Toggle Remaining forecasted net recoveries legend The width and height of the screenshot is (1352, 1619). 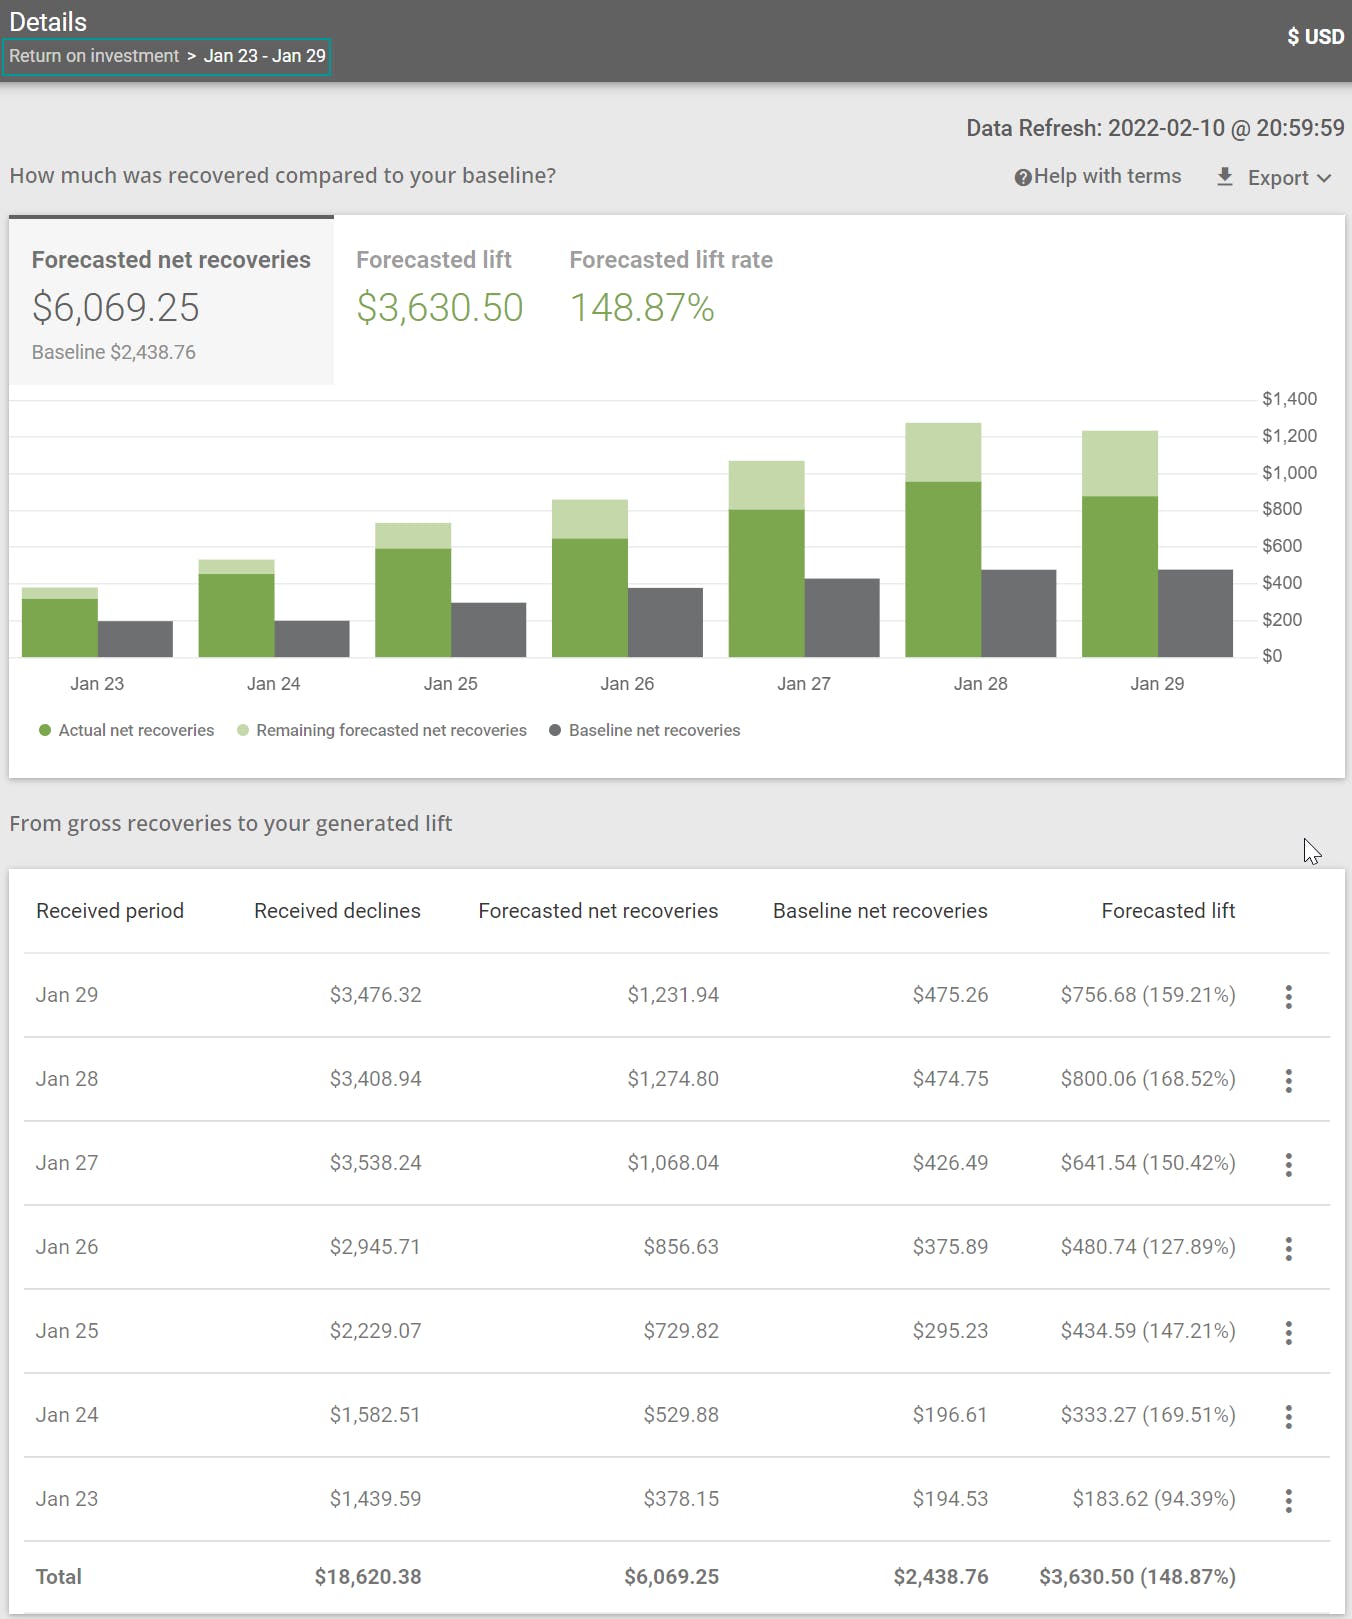(381, 730)
